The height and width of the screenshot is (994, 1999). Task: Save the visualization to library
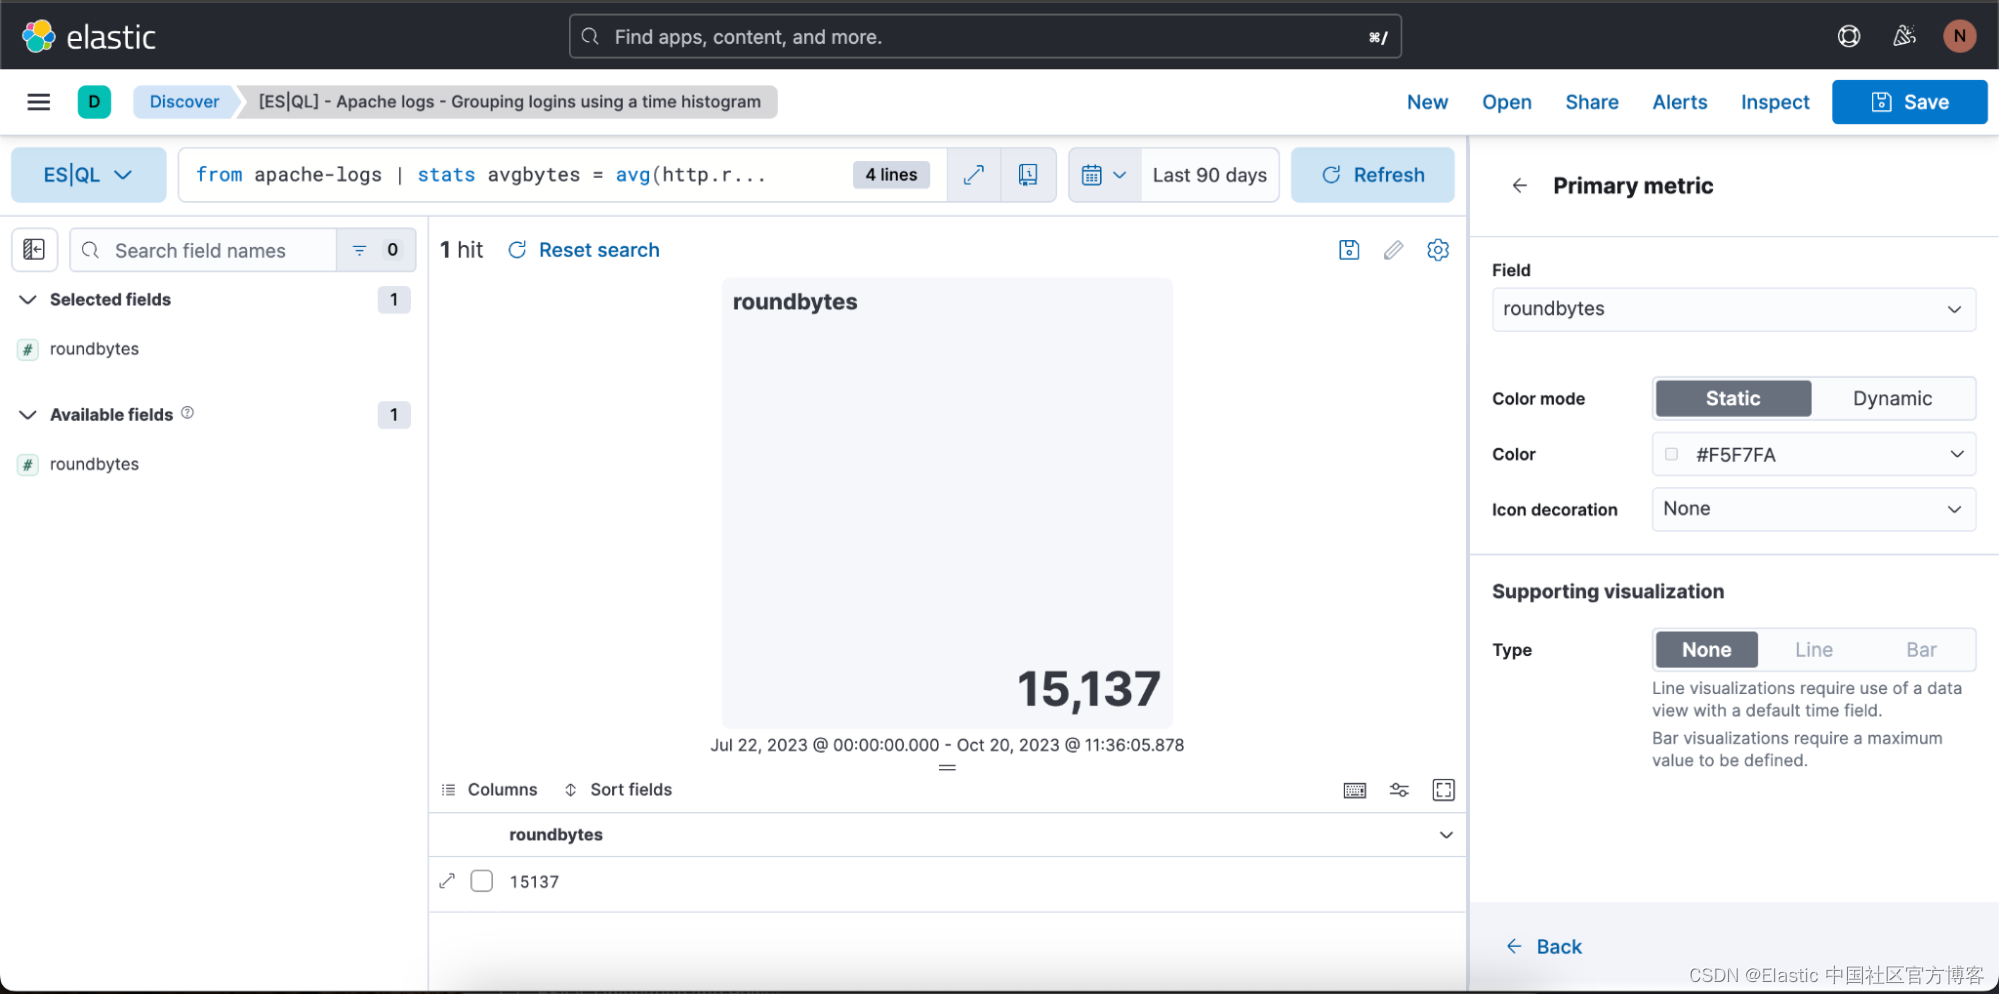(1349, 250)
